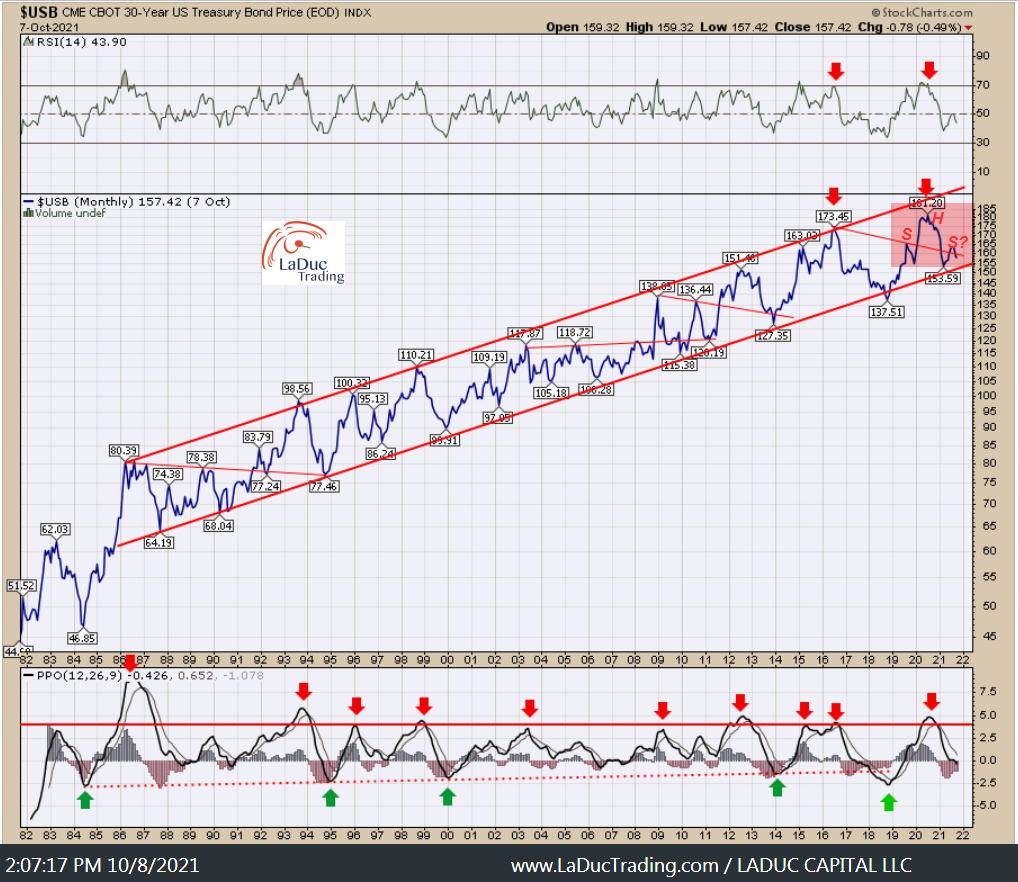
Task: Click the www.LaDucTrading.com link in footer
Action: (x=614, y=865)
